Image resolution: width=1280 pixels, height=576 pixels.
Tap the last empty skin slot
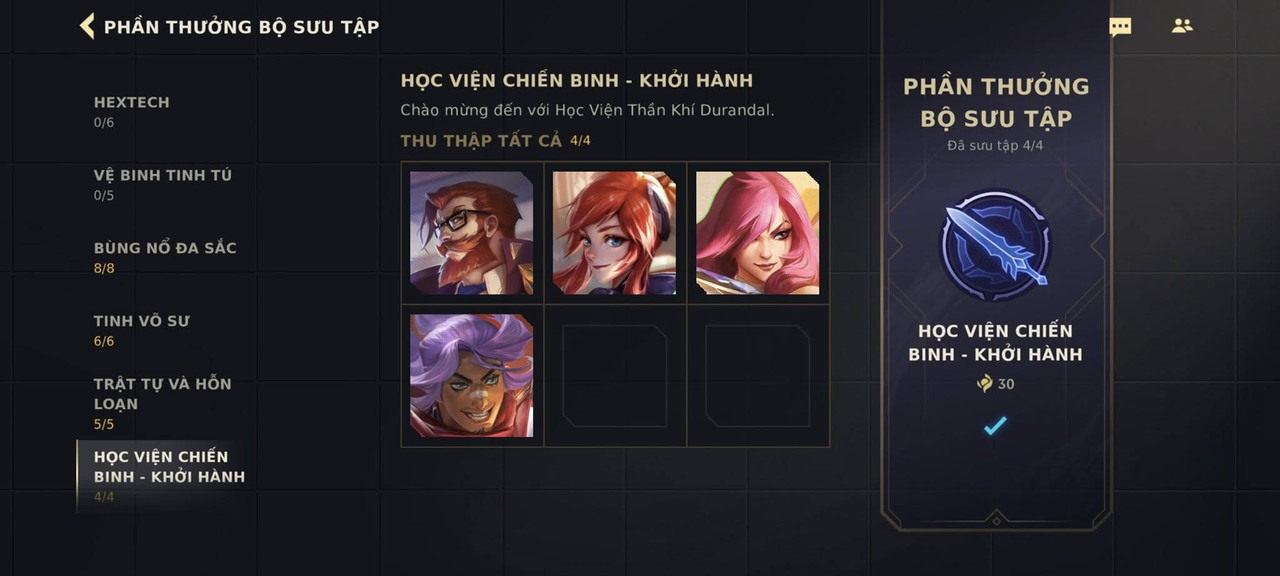757,376
